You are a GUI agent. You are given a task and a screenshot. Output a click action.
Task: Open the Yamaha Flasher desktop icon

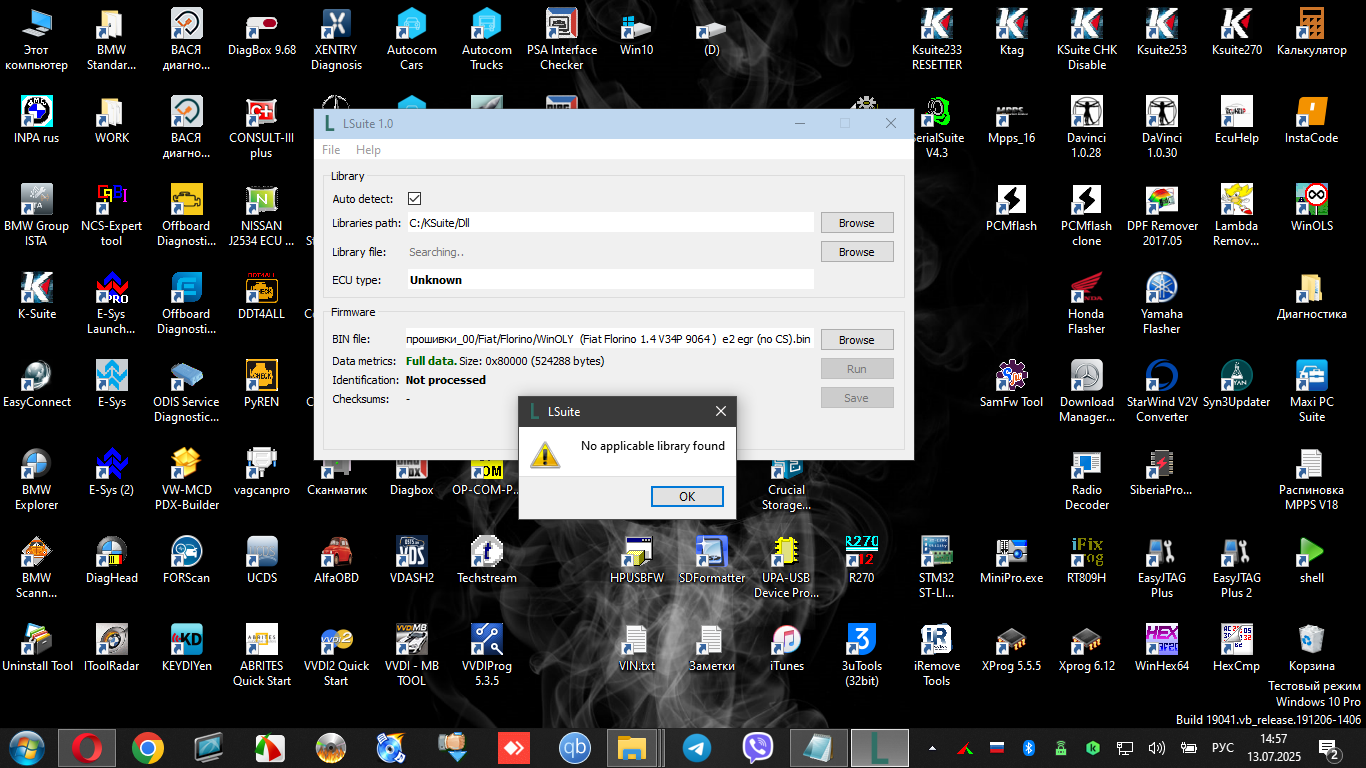(1162, 304)
